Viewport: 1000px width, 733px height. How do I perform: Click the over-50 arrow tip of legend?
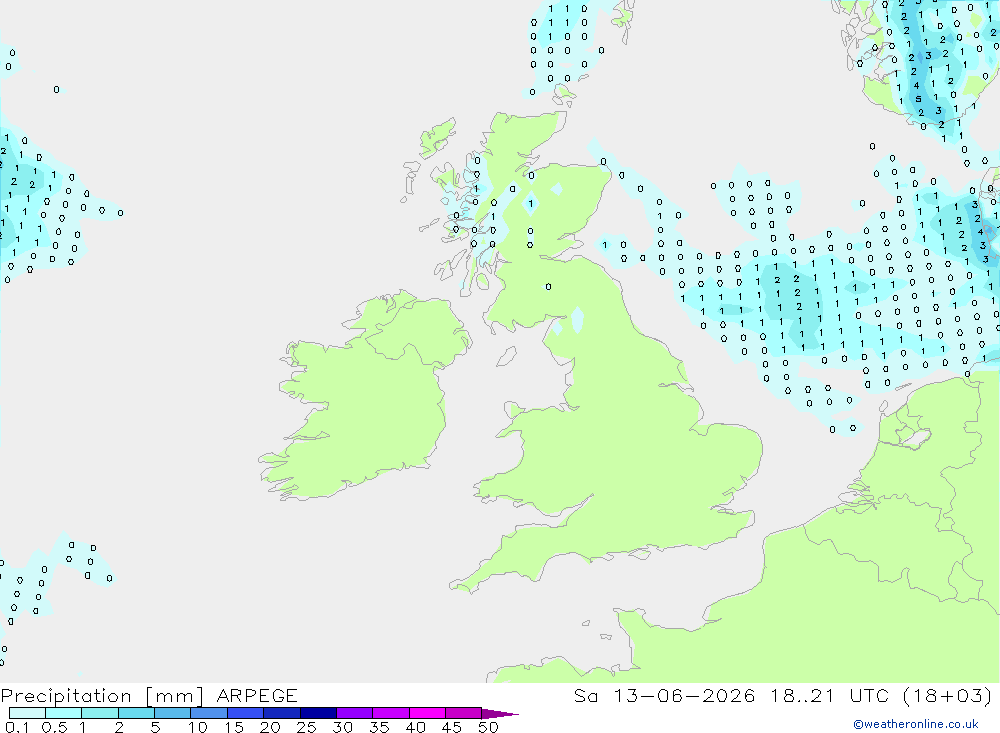coord(500,714)
